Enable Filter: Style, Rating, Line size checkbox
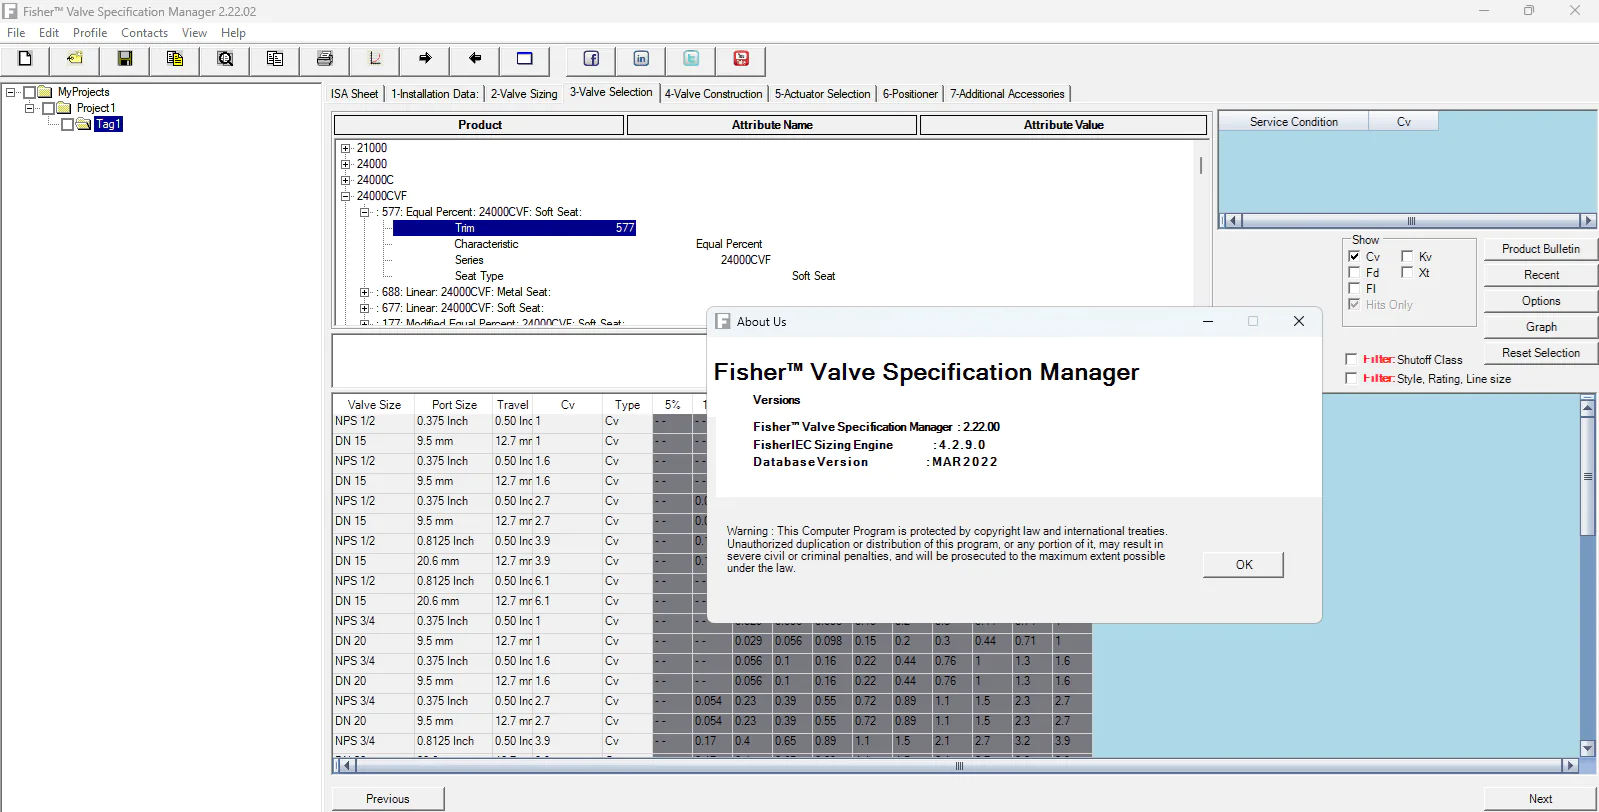1599x812 pixels. [x=1351, y=378]
